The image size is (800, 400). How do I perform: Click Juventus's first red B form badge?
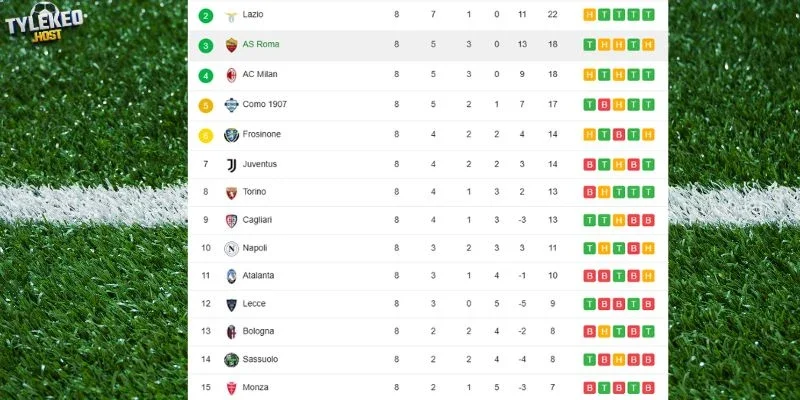point(589,165)
